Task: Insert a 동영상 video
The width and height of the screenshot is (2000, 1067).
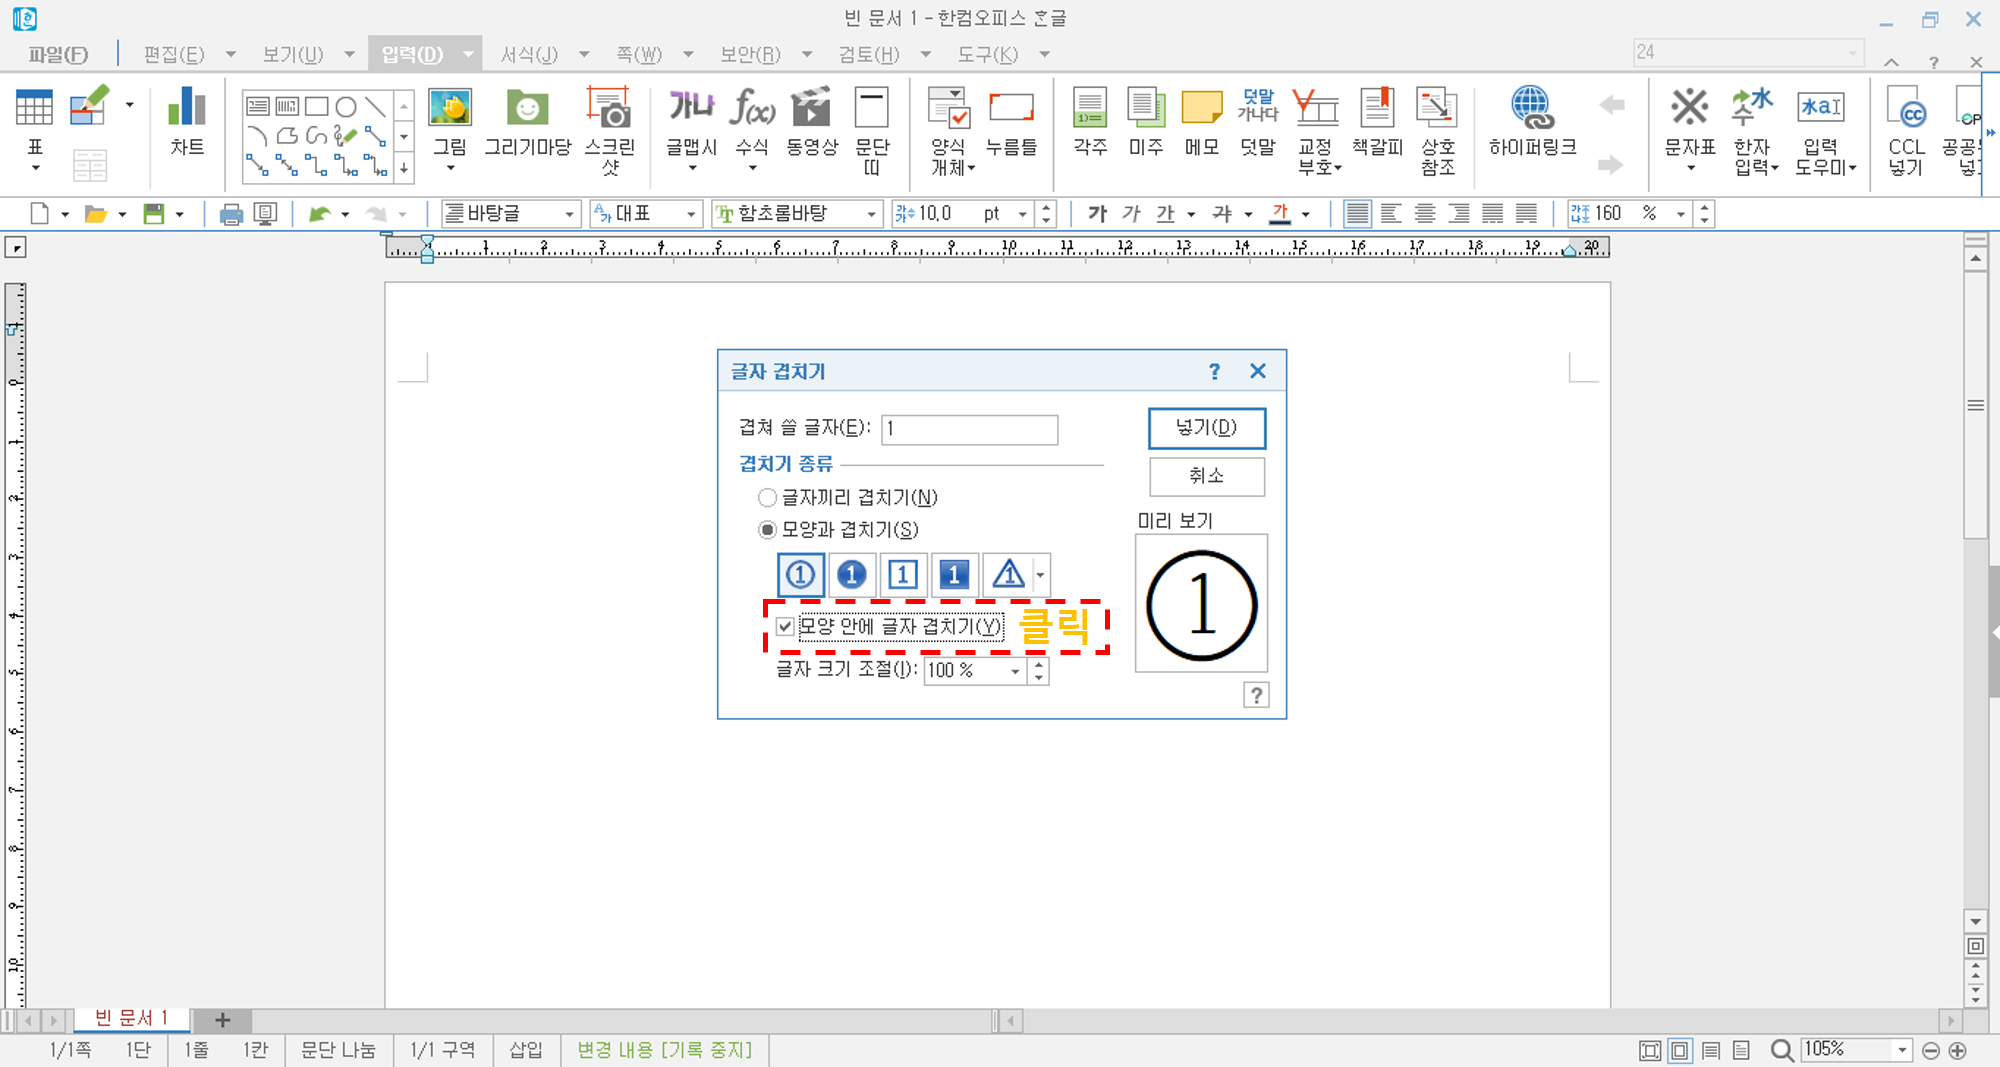Action: tap(812, 122)
